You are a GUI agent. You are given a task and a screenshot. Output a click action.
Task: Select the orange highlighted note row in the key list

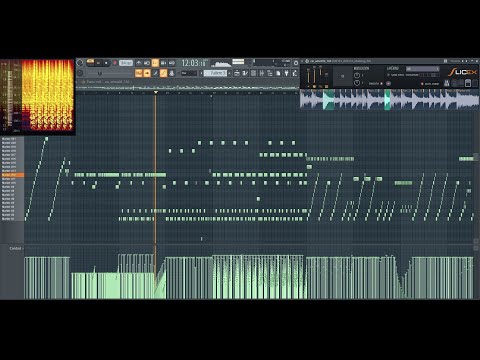pos(12,175)
